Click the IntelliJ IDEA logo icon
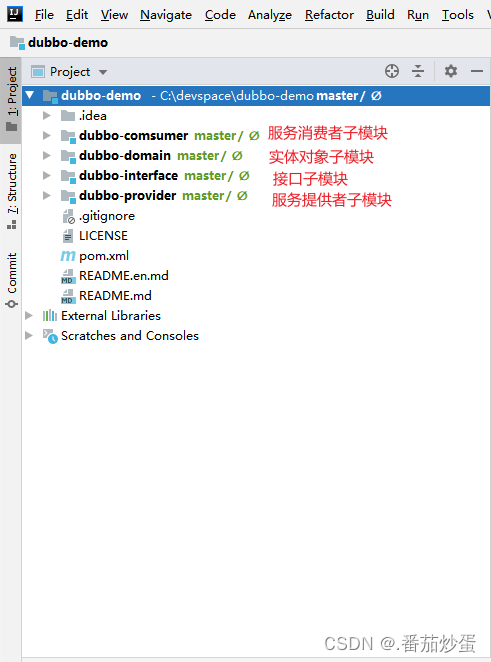The height and width of the screenshot is (662, 491). (15, 14)
